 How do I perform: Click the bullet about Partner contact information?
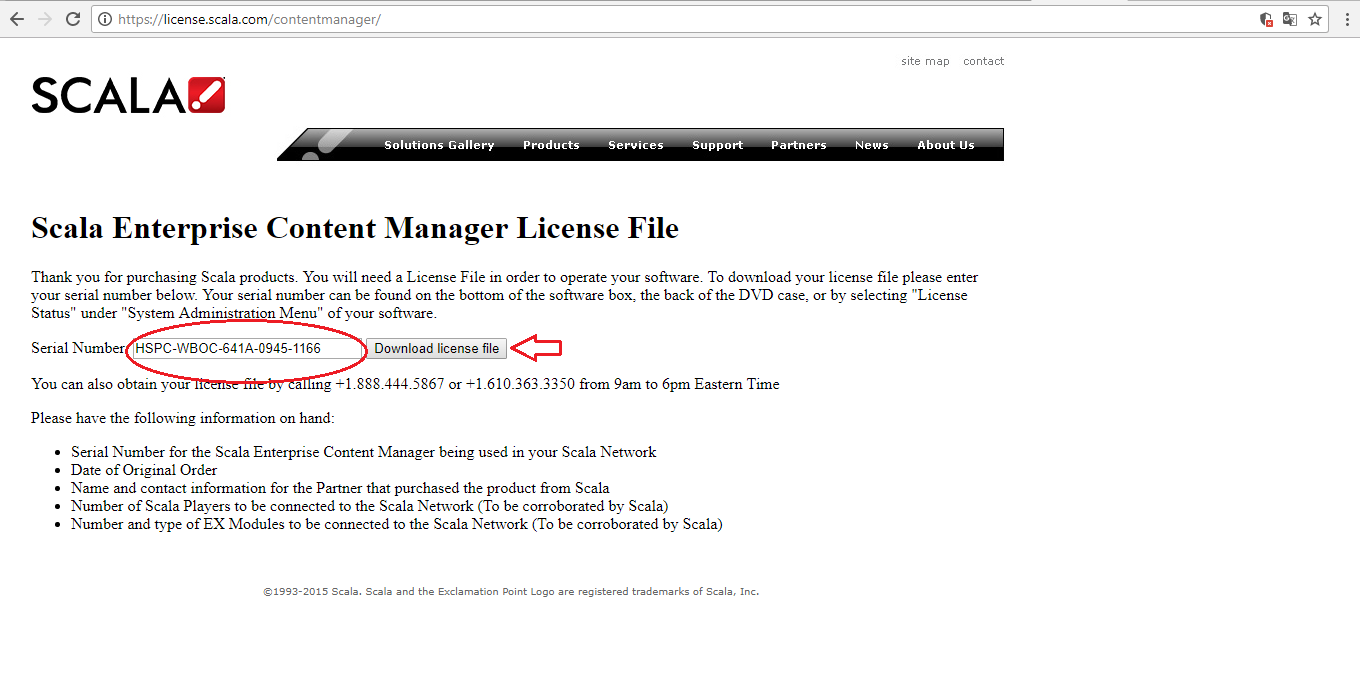pos(340,488)
